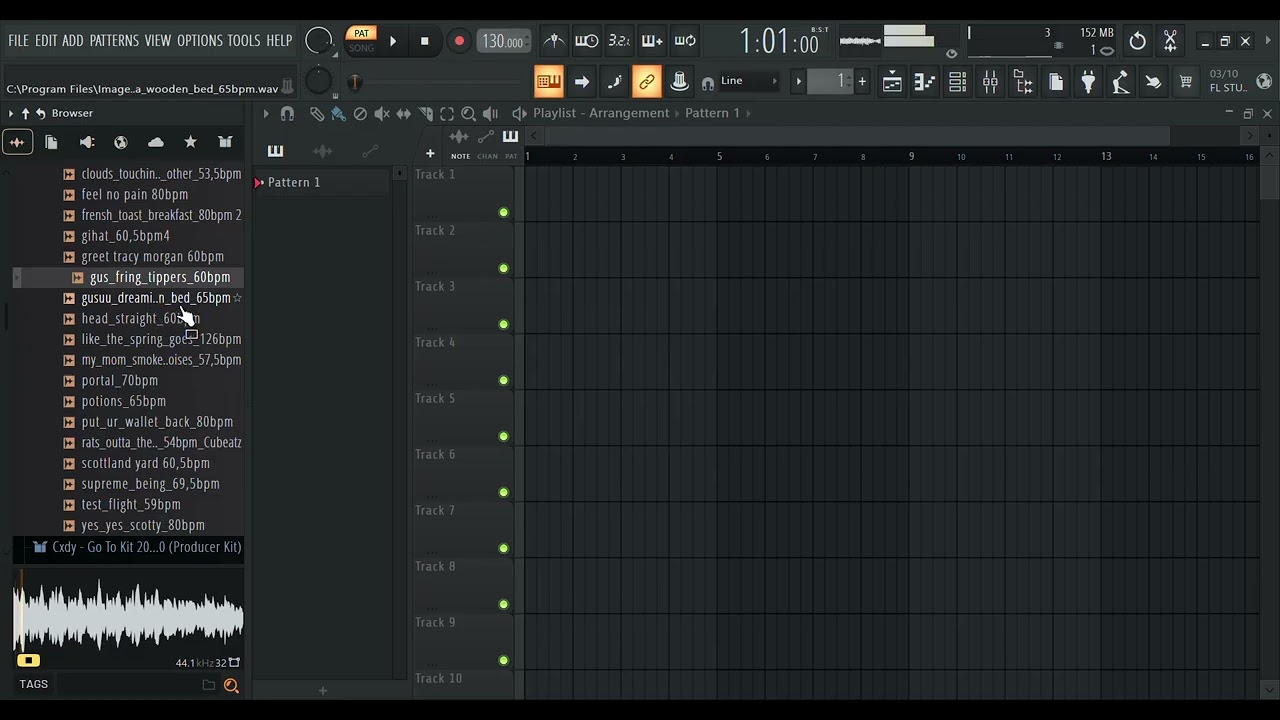
Task: Mute Track 5 with its green light
Action: (503, 436)
